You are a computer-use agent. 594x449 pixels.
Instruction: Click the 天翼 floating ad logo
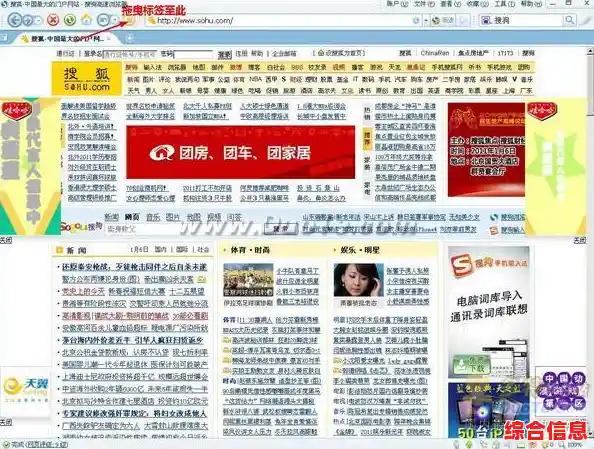(26, 391)
